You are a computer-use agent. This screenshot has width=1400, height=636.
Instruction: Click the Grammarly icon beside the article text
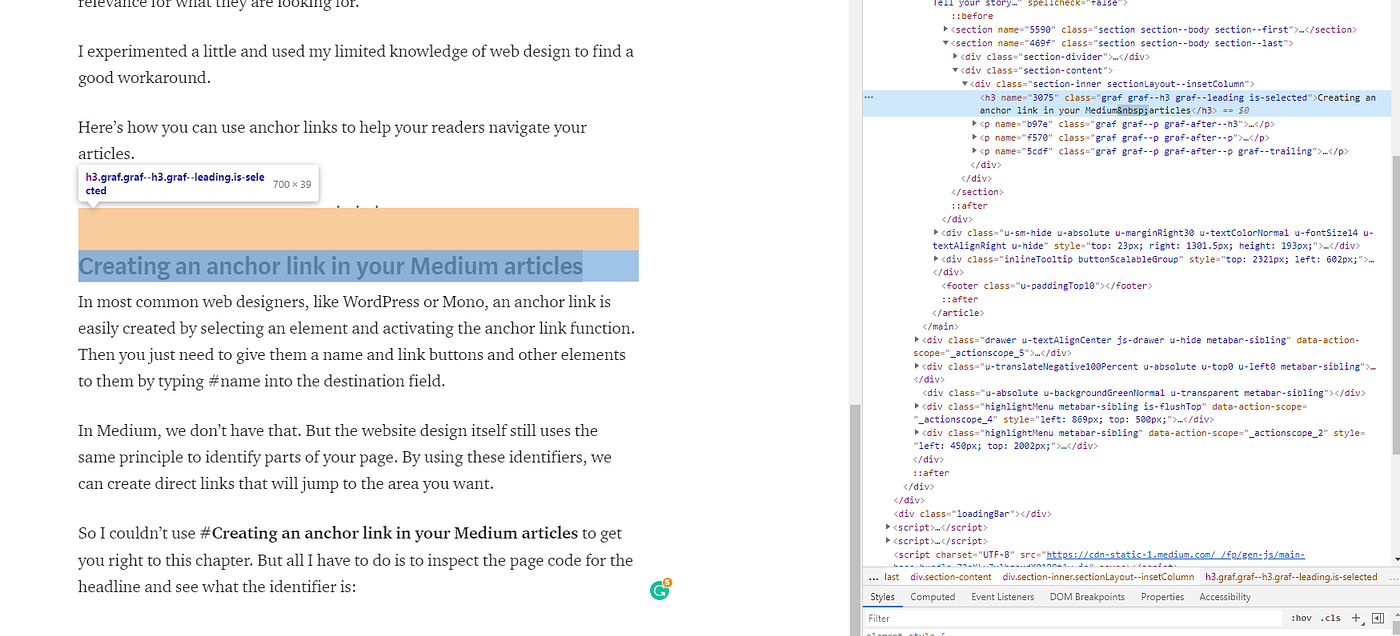tap(660, 590)
